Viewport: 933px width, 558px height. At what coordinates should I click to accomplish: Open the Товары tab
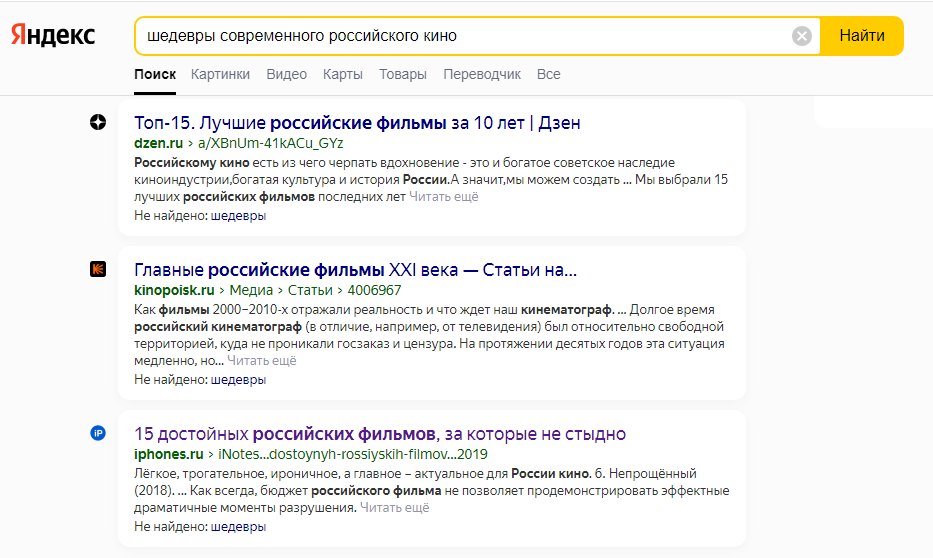pos(403,74)
